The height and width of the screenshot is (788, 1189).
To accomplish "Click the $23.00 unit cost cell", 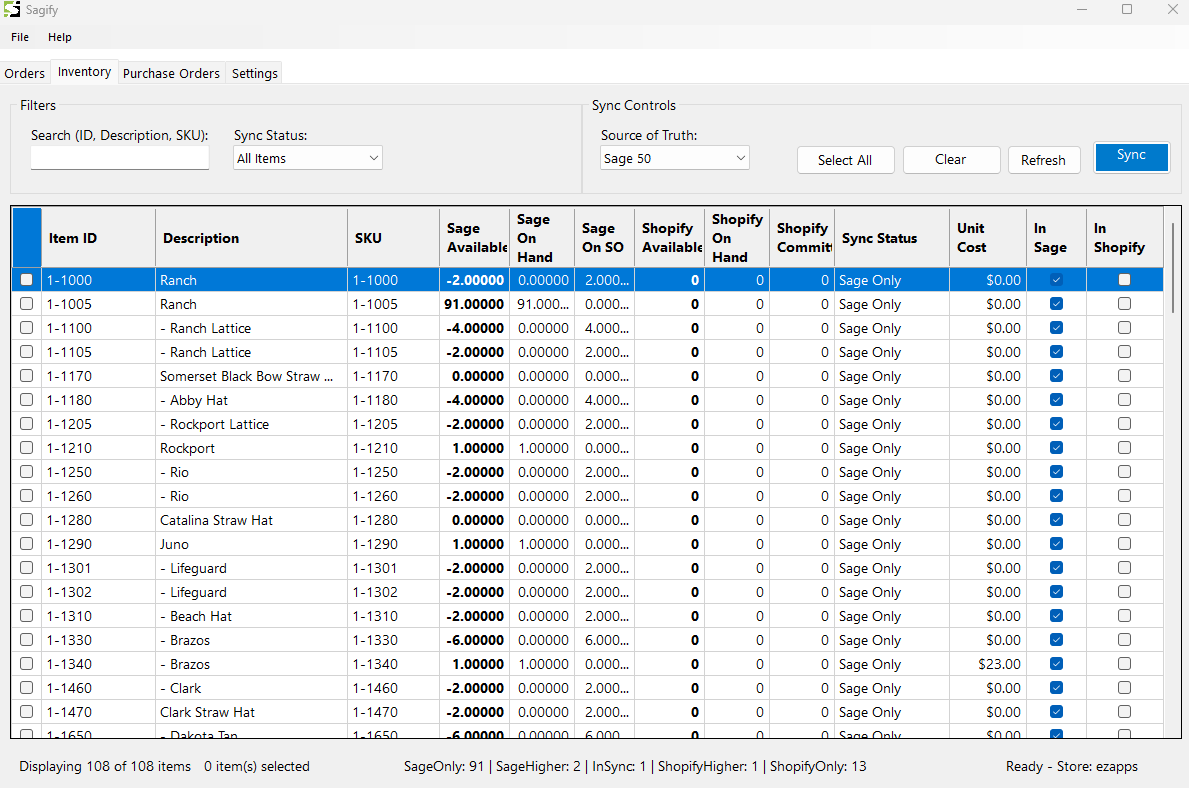I will (x=988, y=664).
